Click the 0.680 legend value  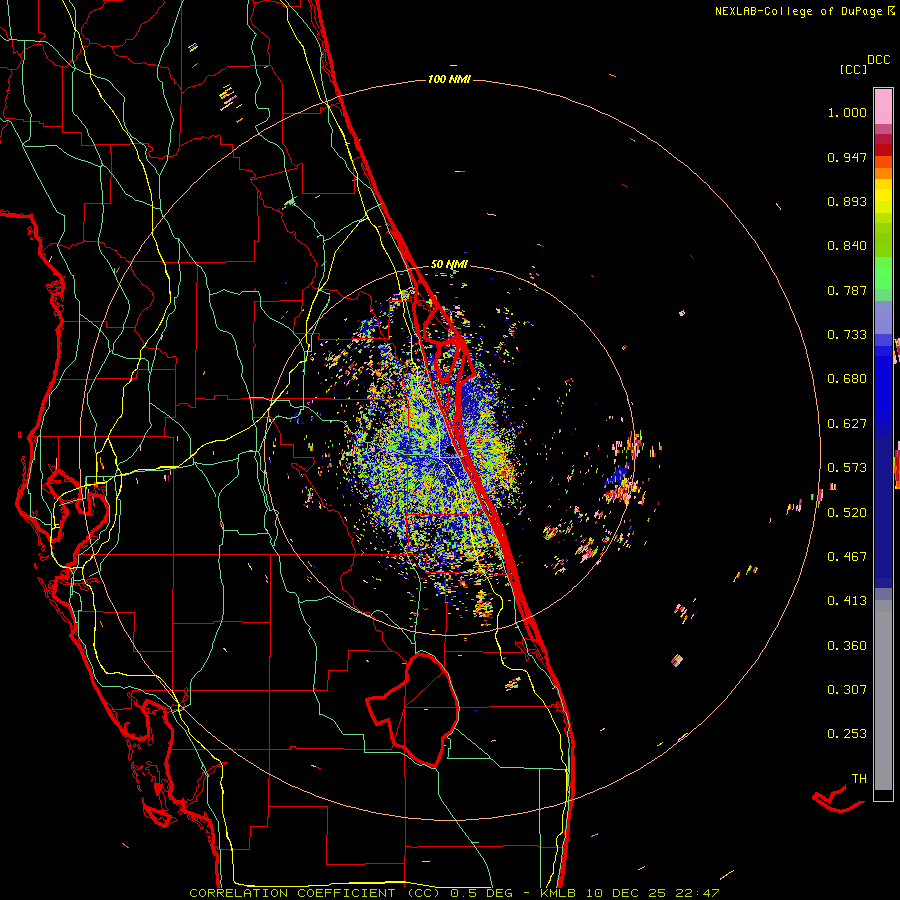tap(847, 379)
